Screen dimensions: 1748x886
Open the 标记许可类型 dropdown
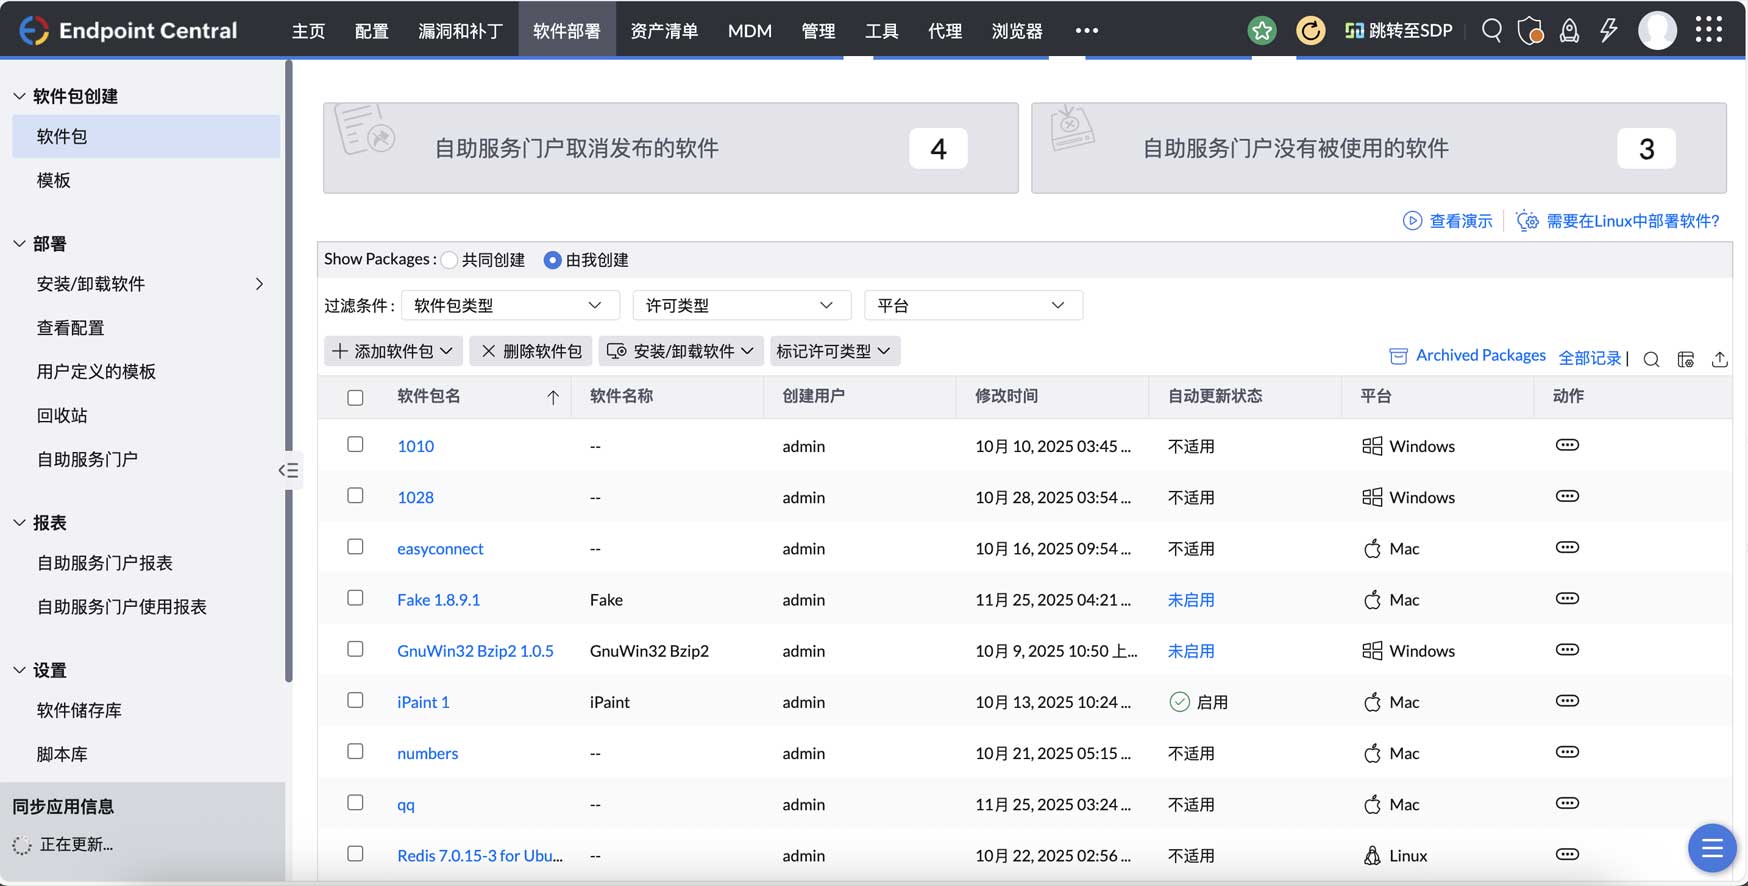[835, 351]
